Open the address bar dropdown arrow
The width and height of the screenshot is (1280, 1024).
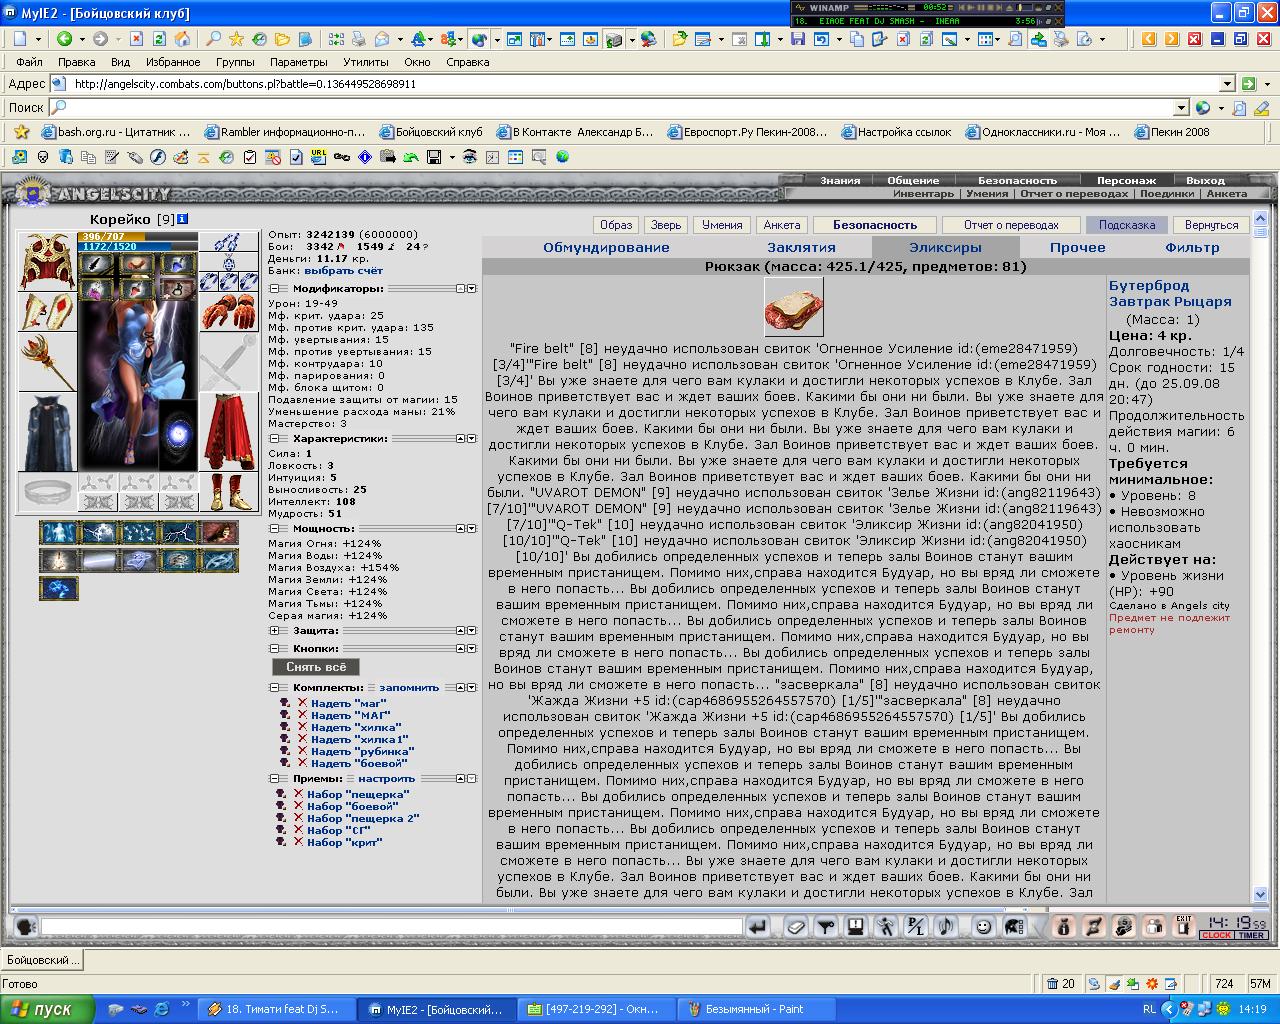coord(1228,84)
